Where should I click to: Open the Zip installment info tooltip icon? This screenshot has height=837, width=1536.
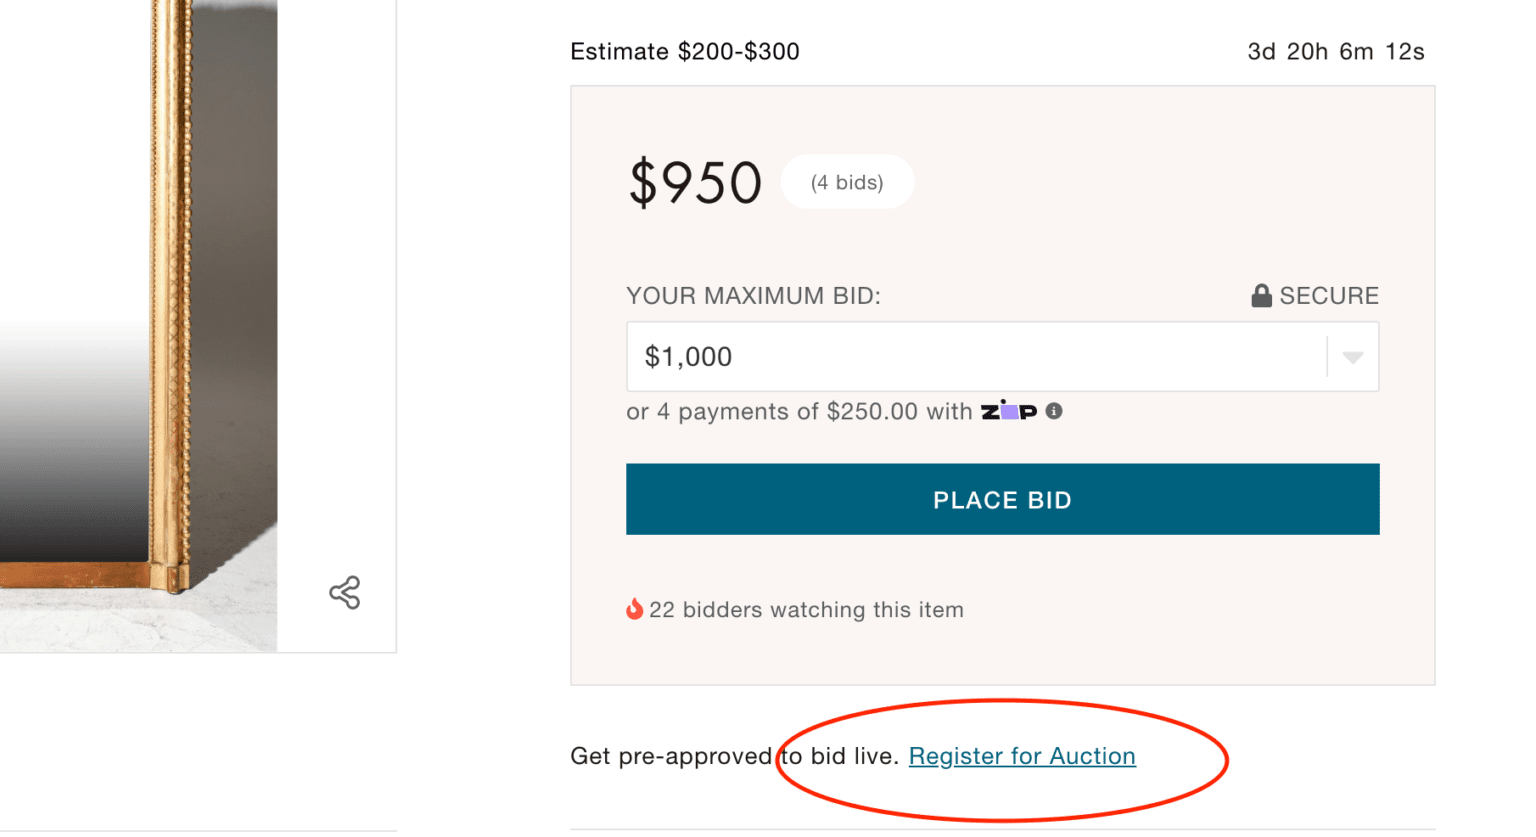(x=1053, y=410)
